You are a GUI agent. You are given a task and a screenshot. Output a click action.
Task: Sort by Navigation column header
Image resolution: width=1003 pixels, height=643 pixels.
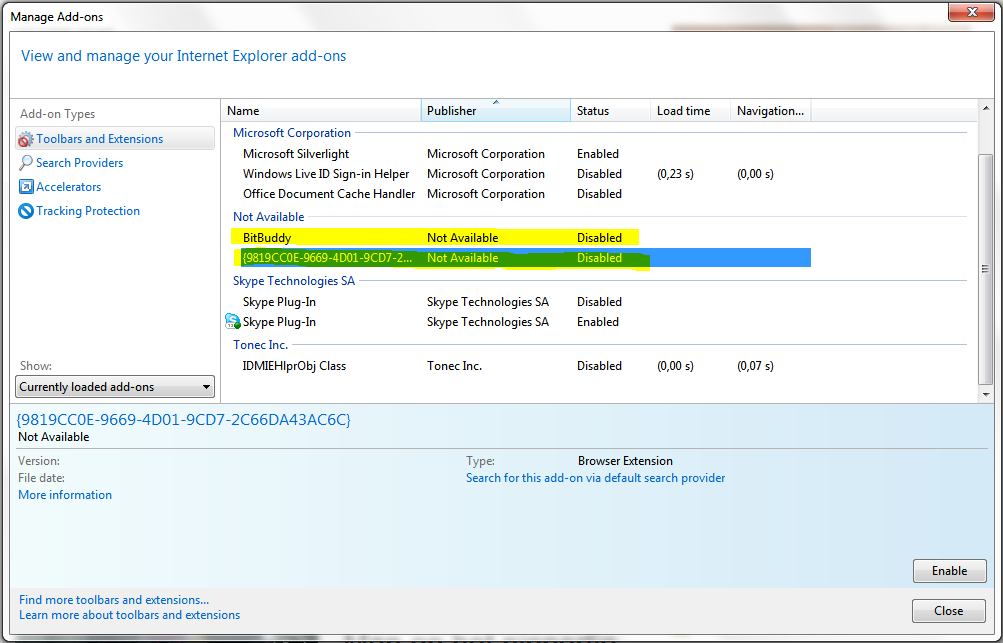[771, 111]
